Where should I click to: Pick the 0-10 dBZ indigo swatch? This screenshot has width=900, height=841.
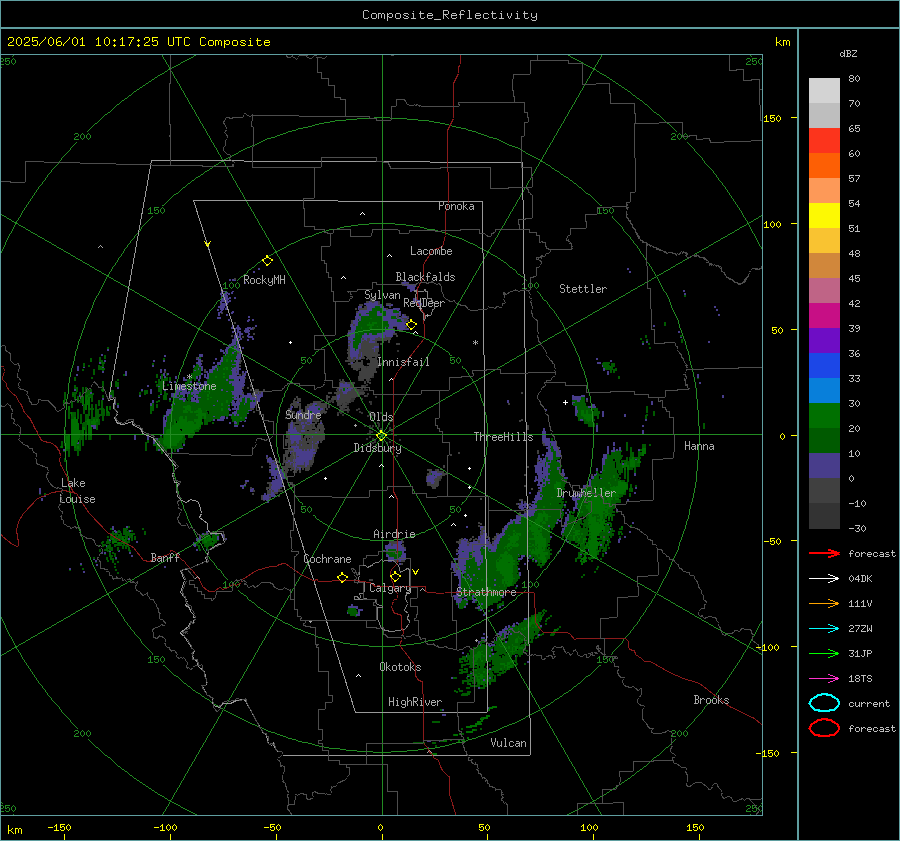(x=824, y=466)
